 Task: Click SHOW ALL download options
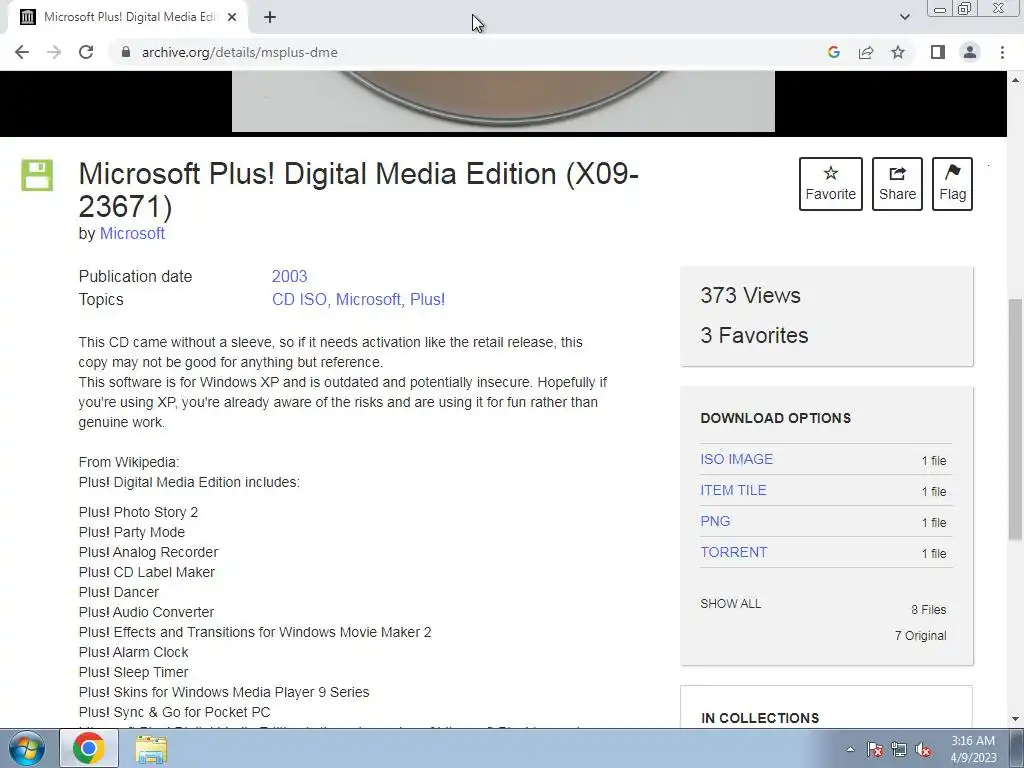730,603
